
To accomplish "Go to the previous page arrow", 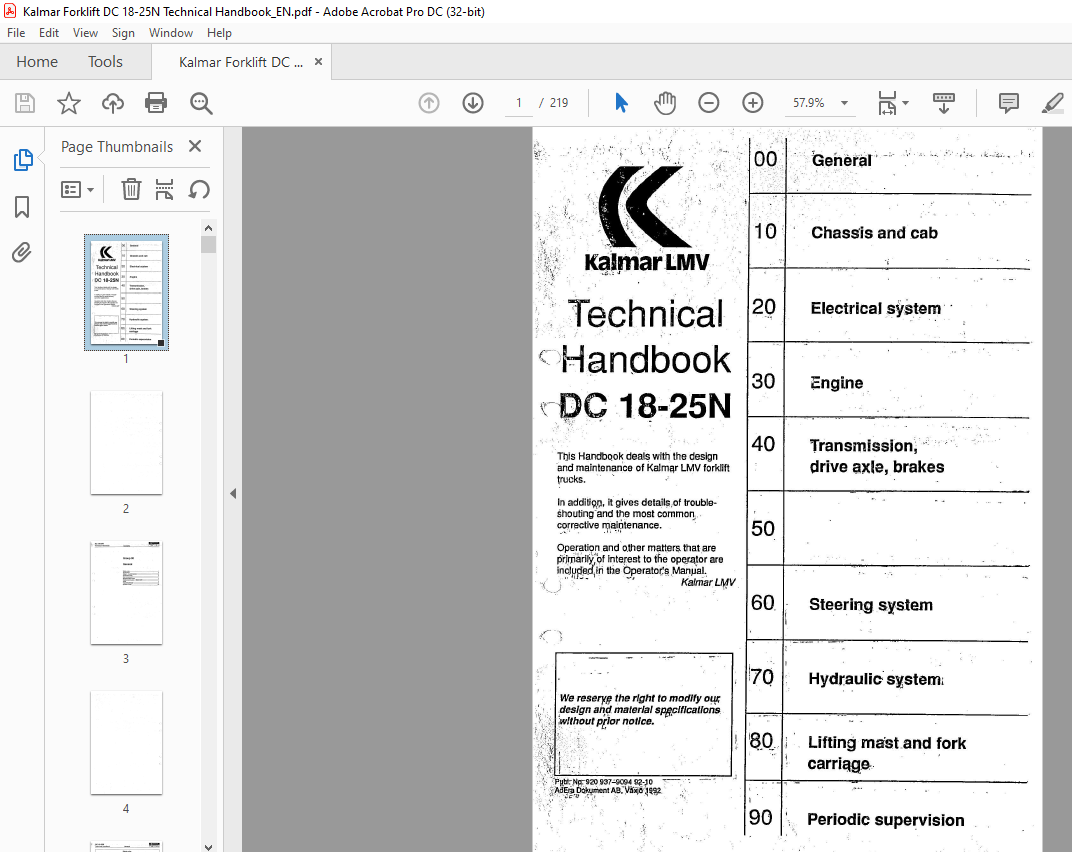I will [x=429, y=103].
